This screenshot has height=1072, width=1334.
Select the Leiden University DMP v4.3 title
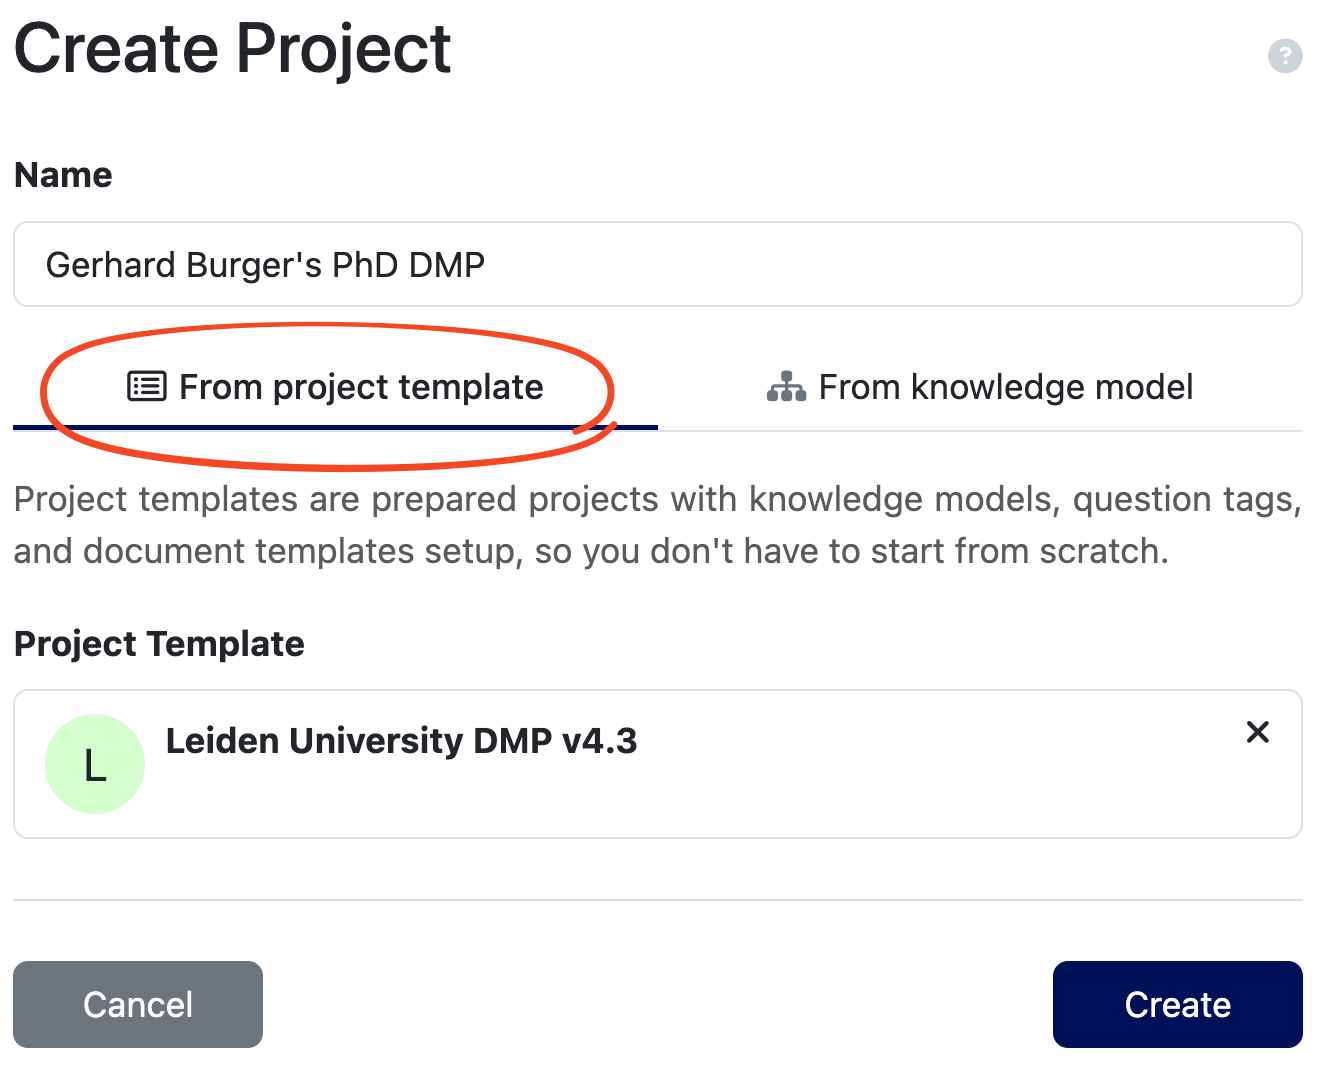point(400,741)
